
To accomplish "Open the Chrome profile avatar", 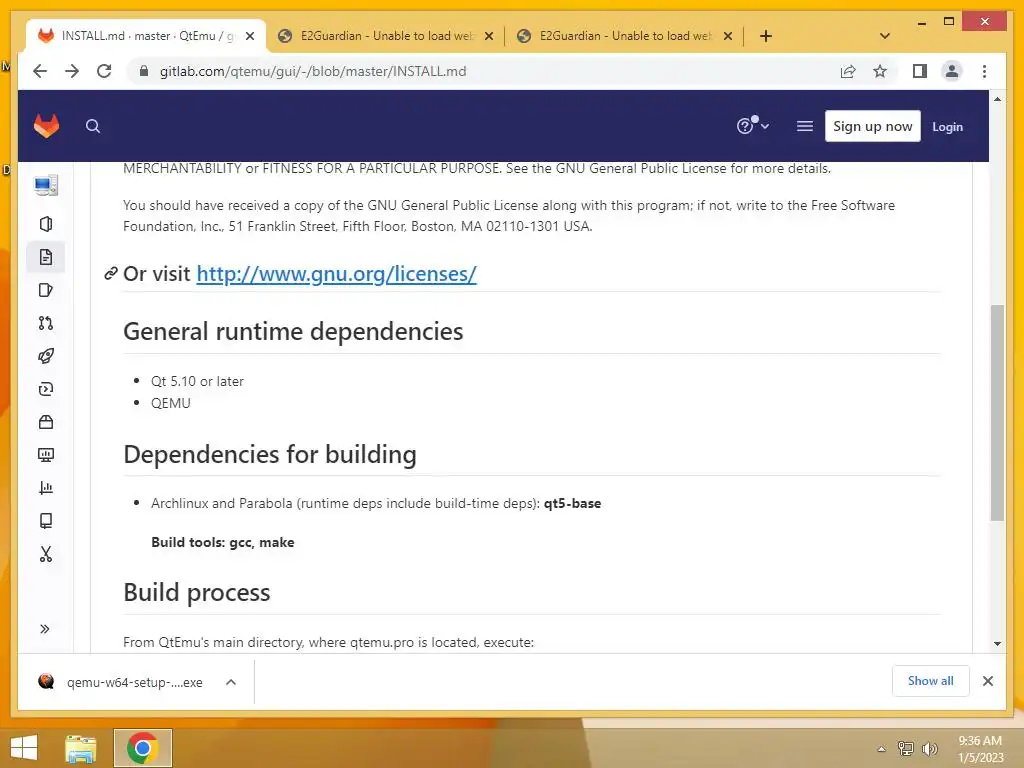I will pyautogui.click(x=952, y=71).
